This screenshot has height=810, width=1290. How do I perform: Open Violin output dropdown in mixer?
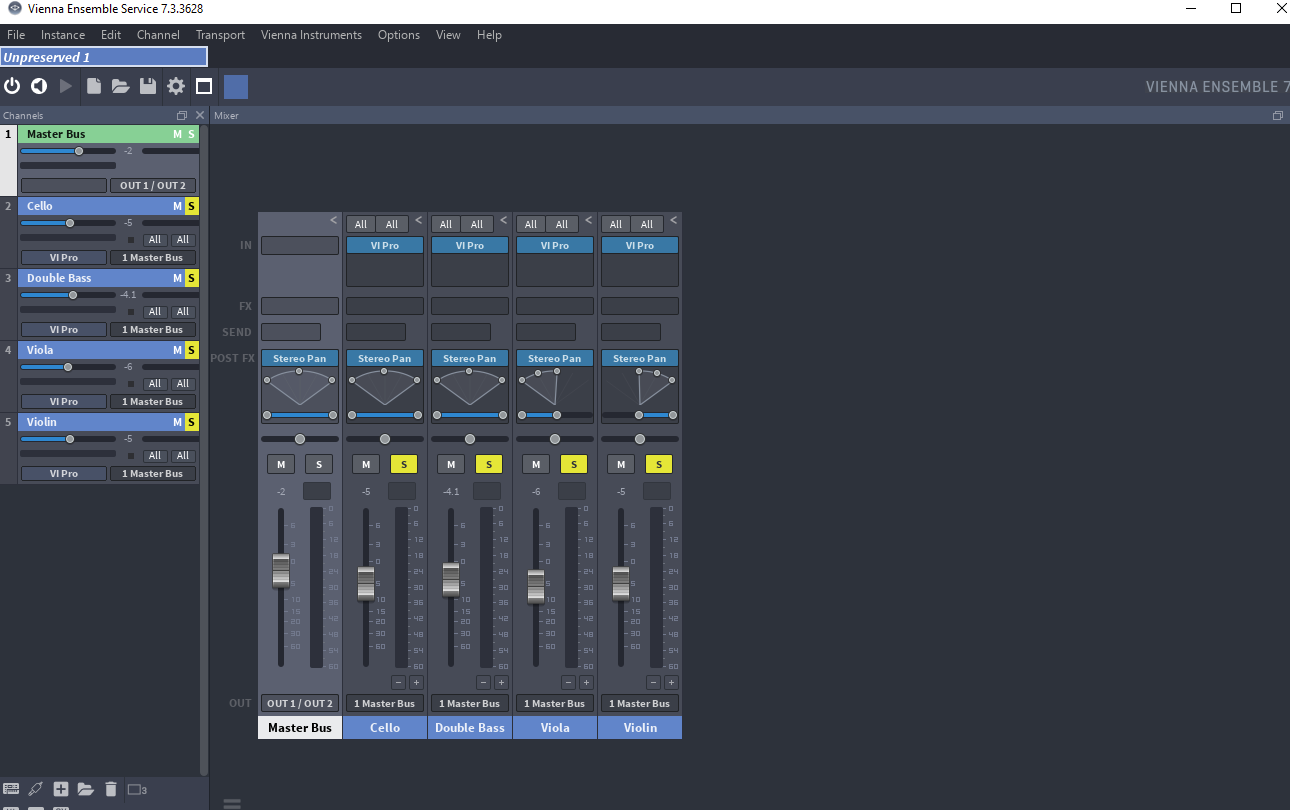click(x=640, y=703)
